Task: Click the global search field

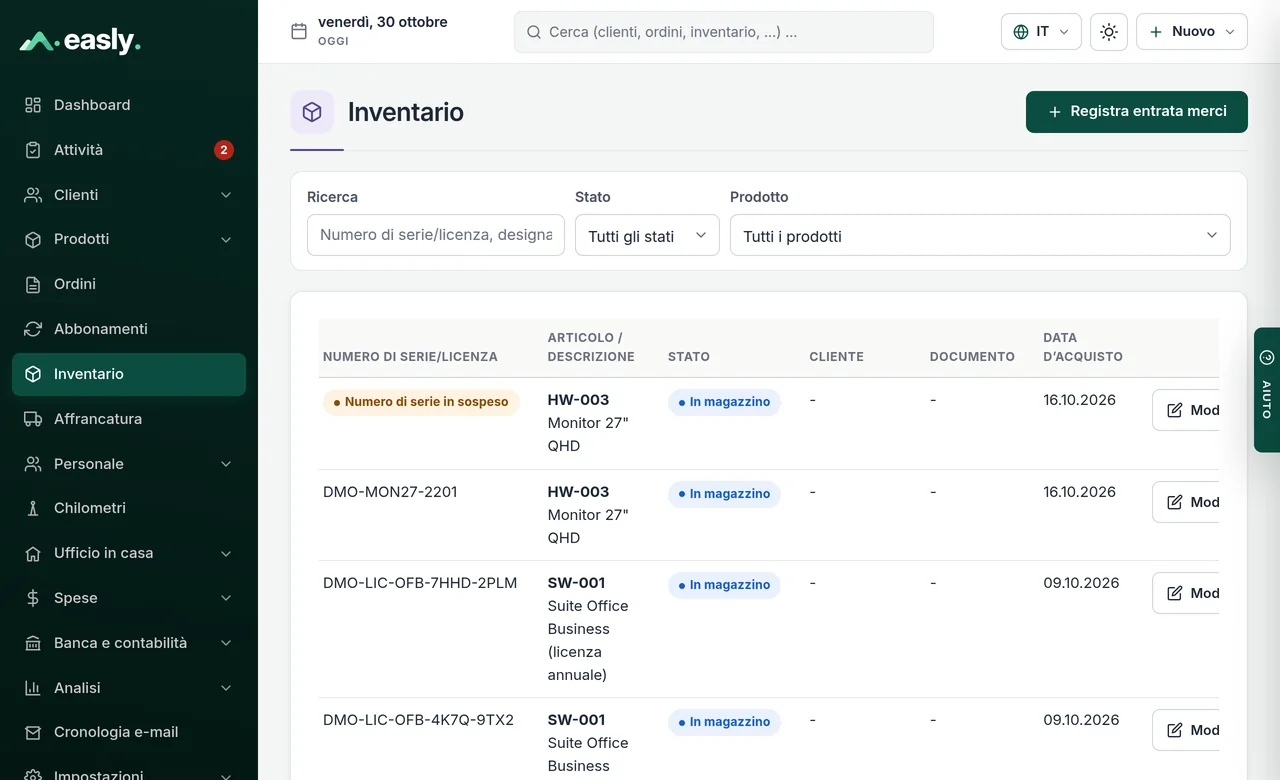Action: [724, 32]
